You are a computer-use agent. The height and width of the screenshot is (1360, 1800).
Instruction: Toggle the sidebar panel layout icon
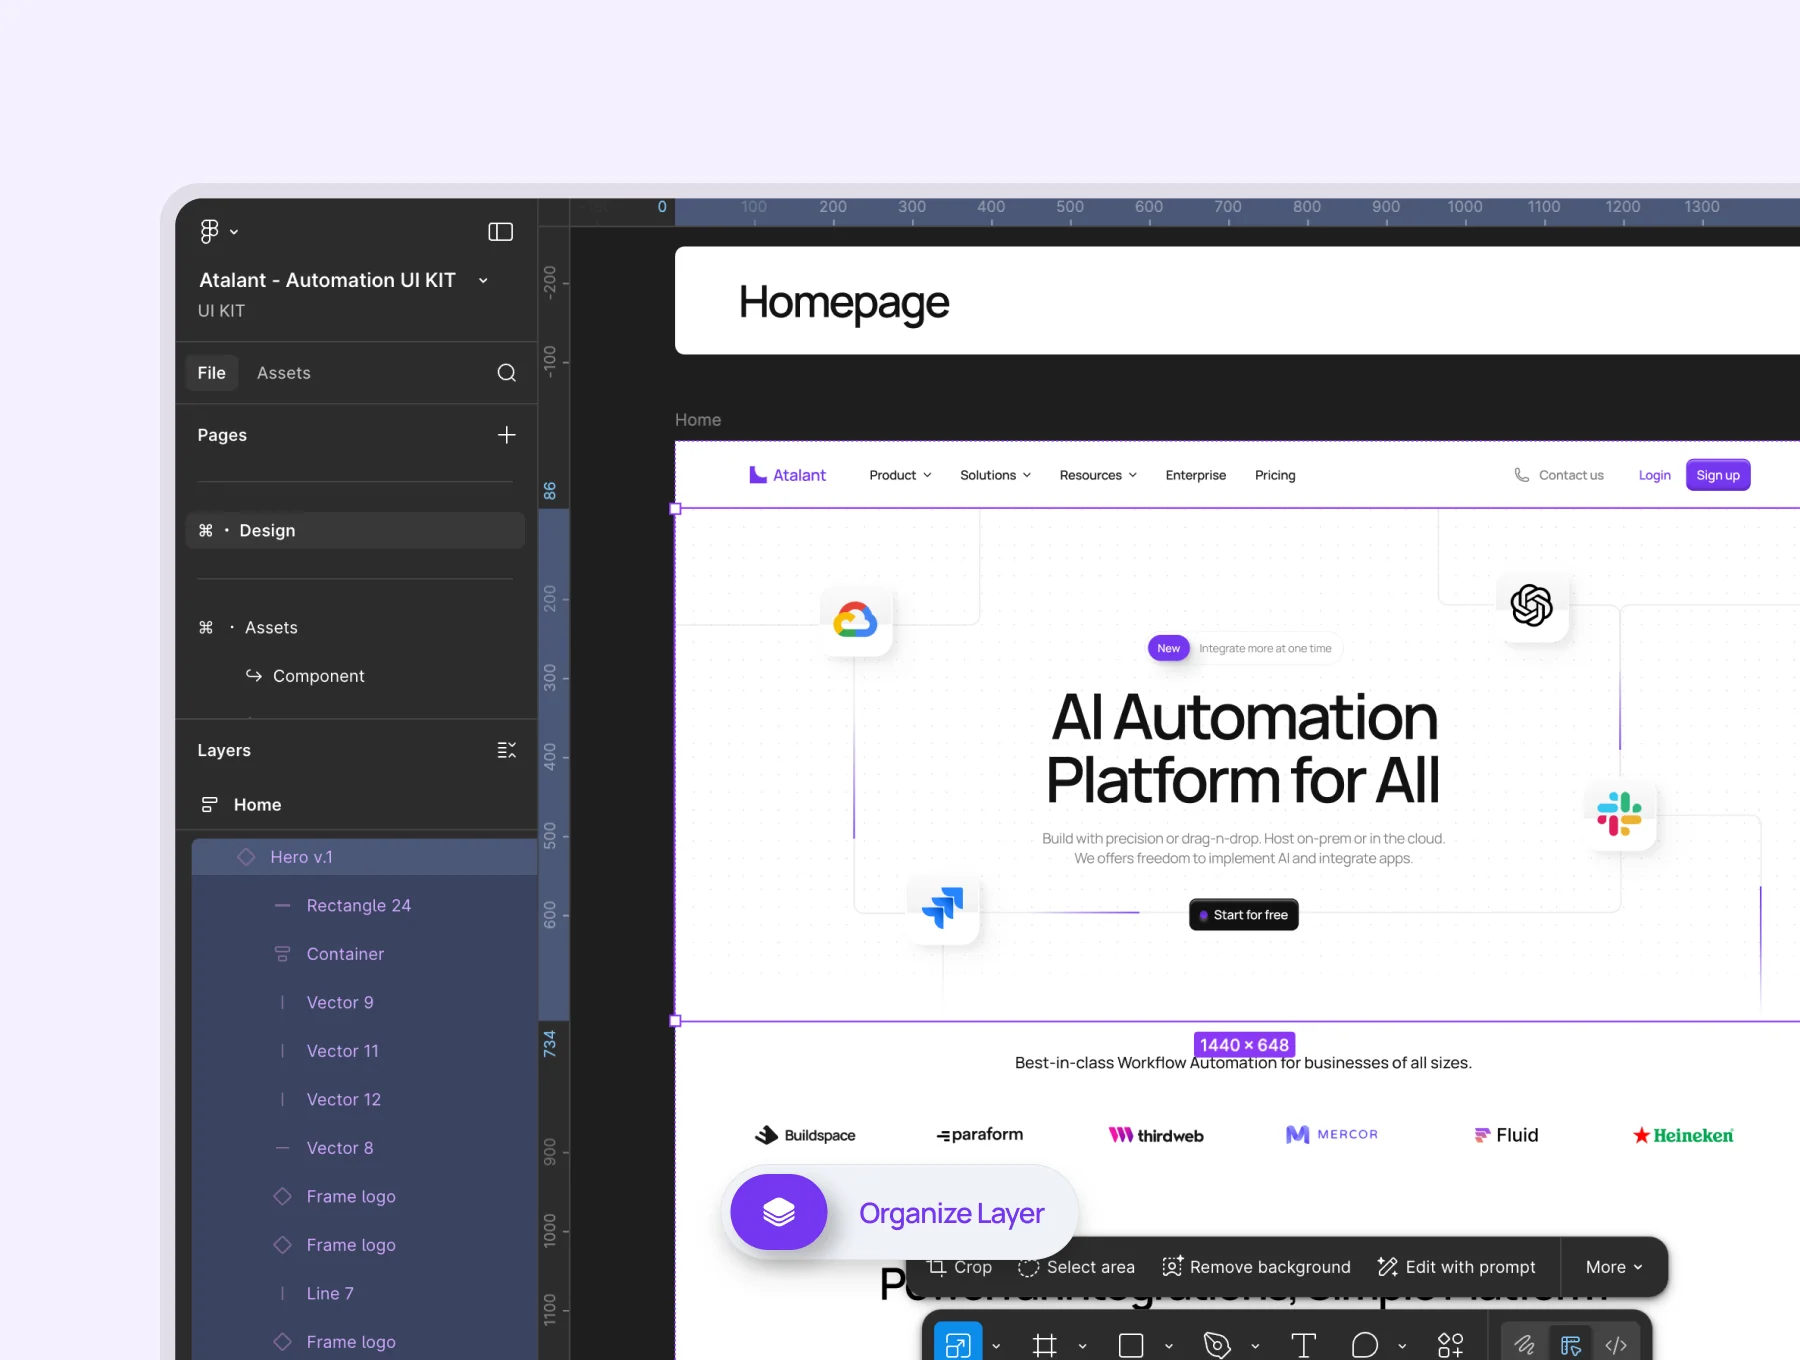(500, 232)
